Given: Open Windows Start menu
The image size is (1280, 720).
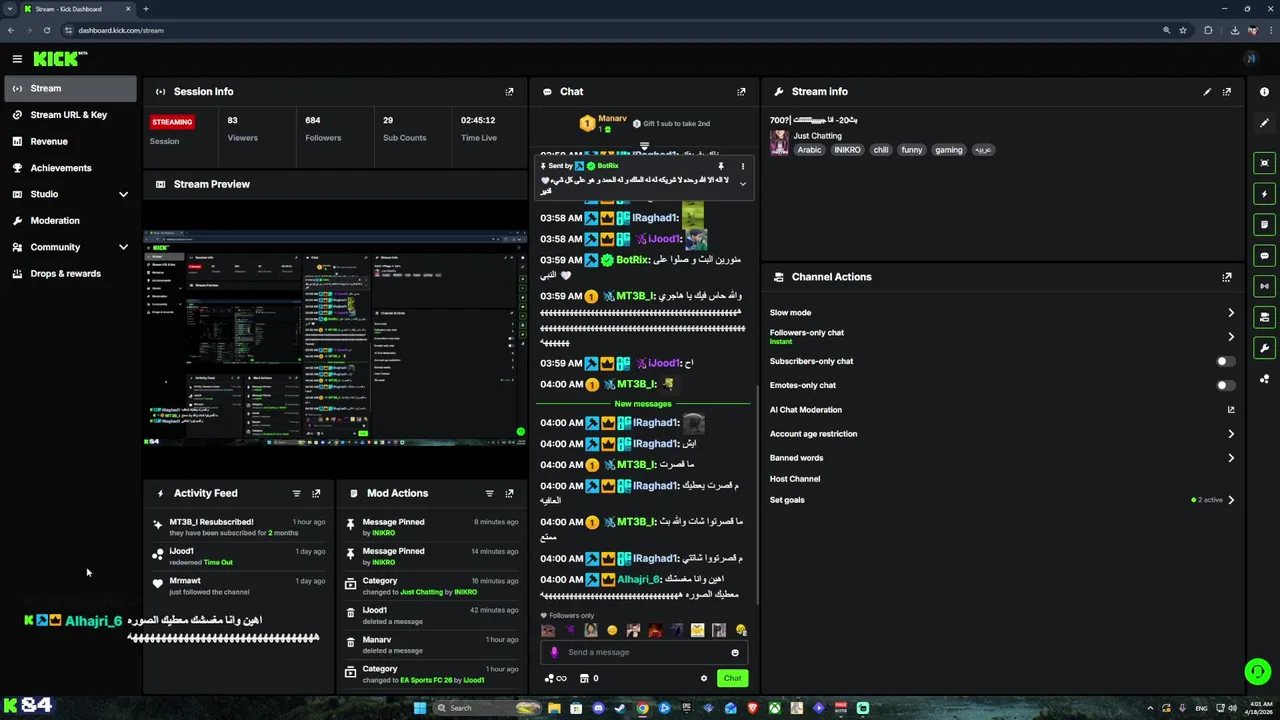Looking at the screenshot, I should click(x=420, y=708).
